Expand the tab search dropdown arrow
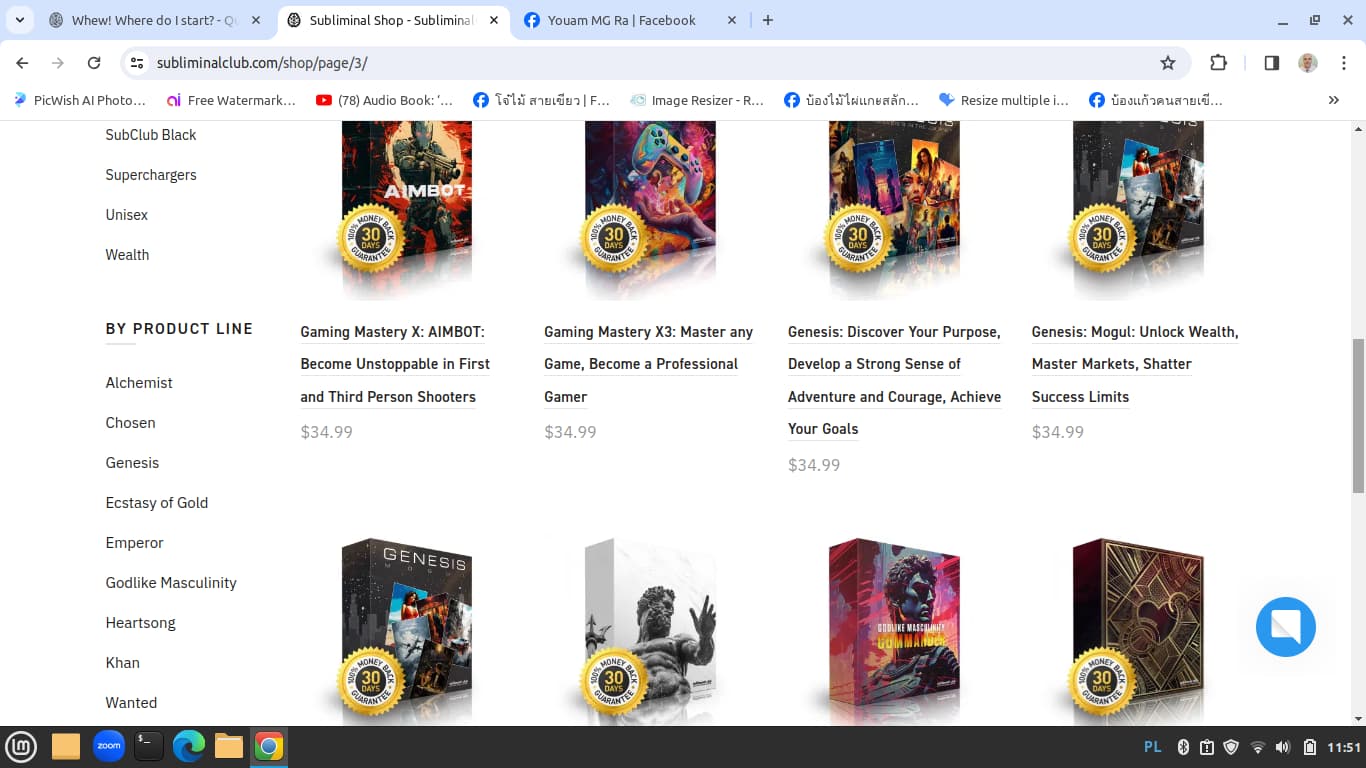 pos(20,20)
